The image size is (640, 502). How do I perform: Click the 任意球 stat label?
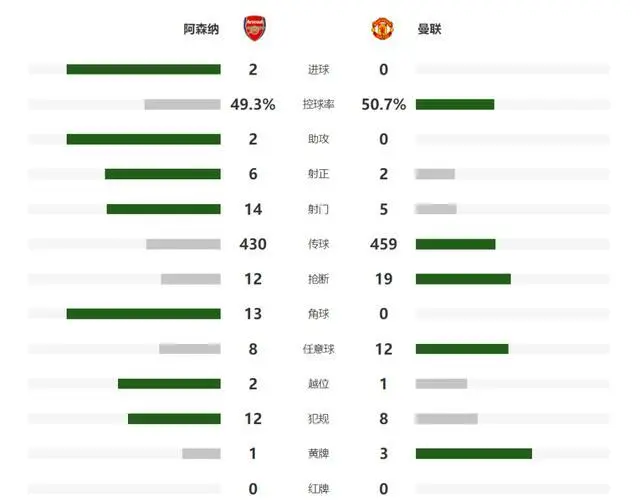coord(318,349)
